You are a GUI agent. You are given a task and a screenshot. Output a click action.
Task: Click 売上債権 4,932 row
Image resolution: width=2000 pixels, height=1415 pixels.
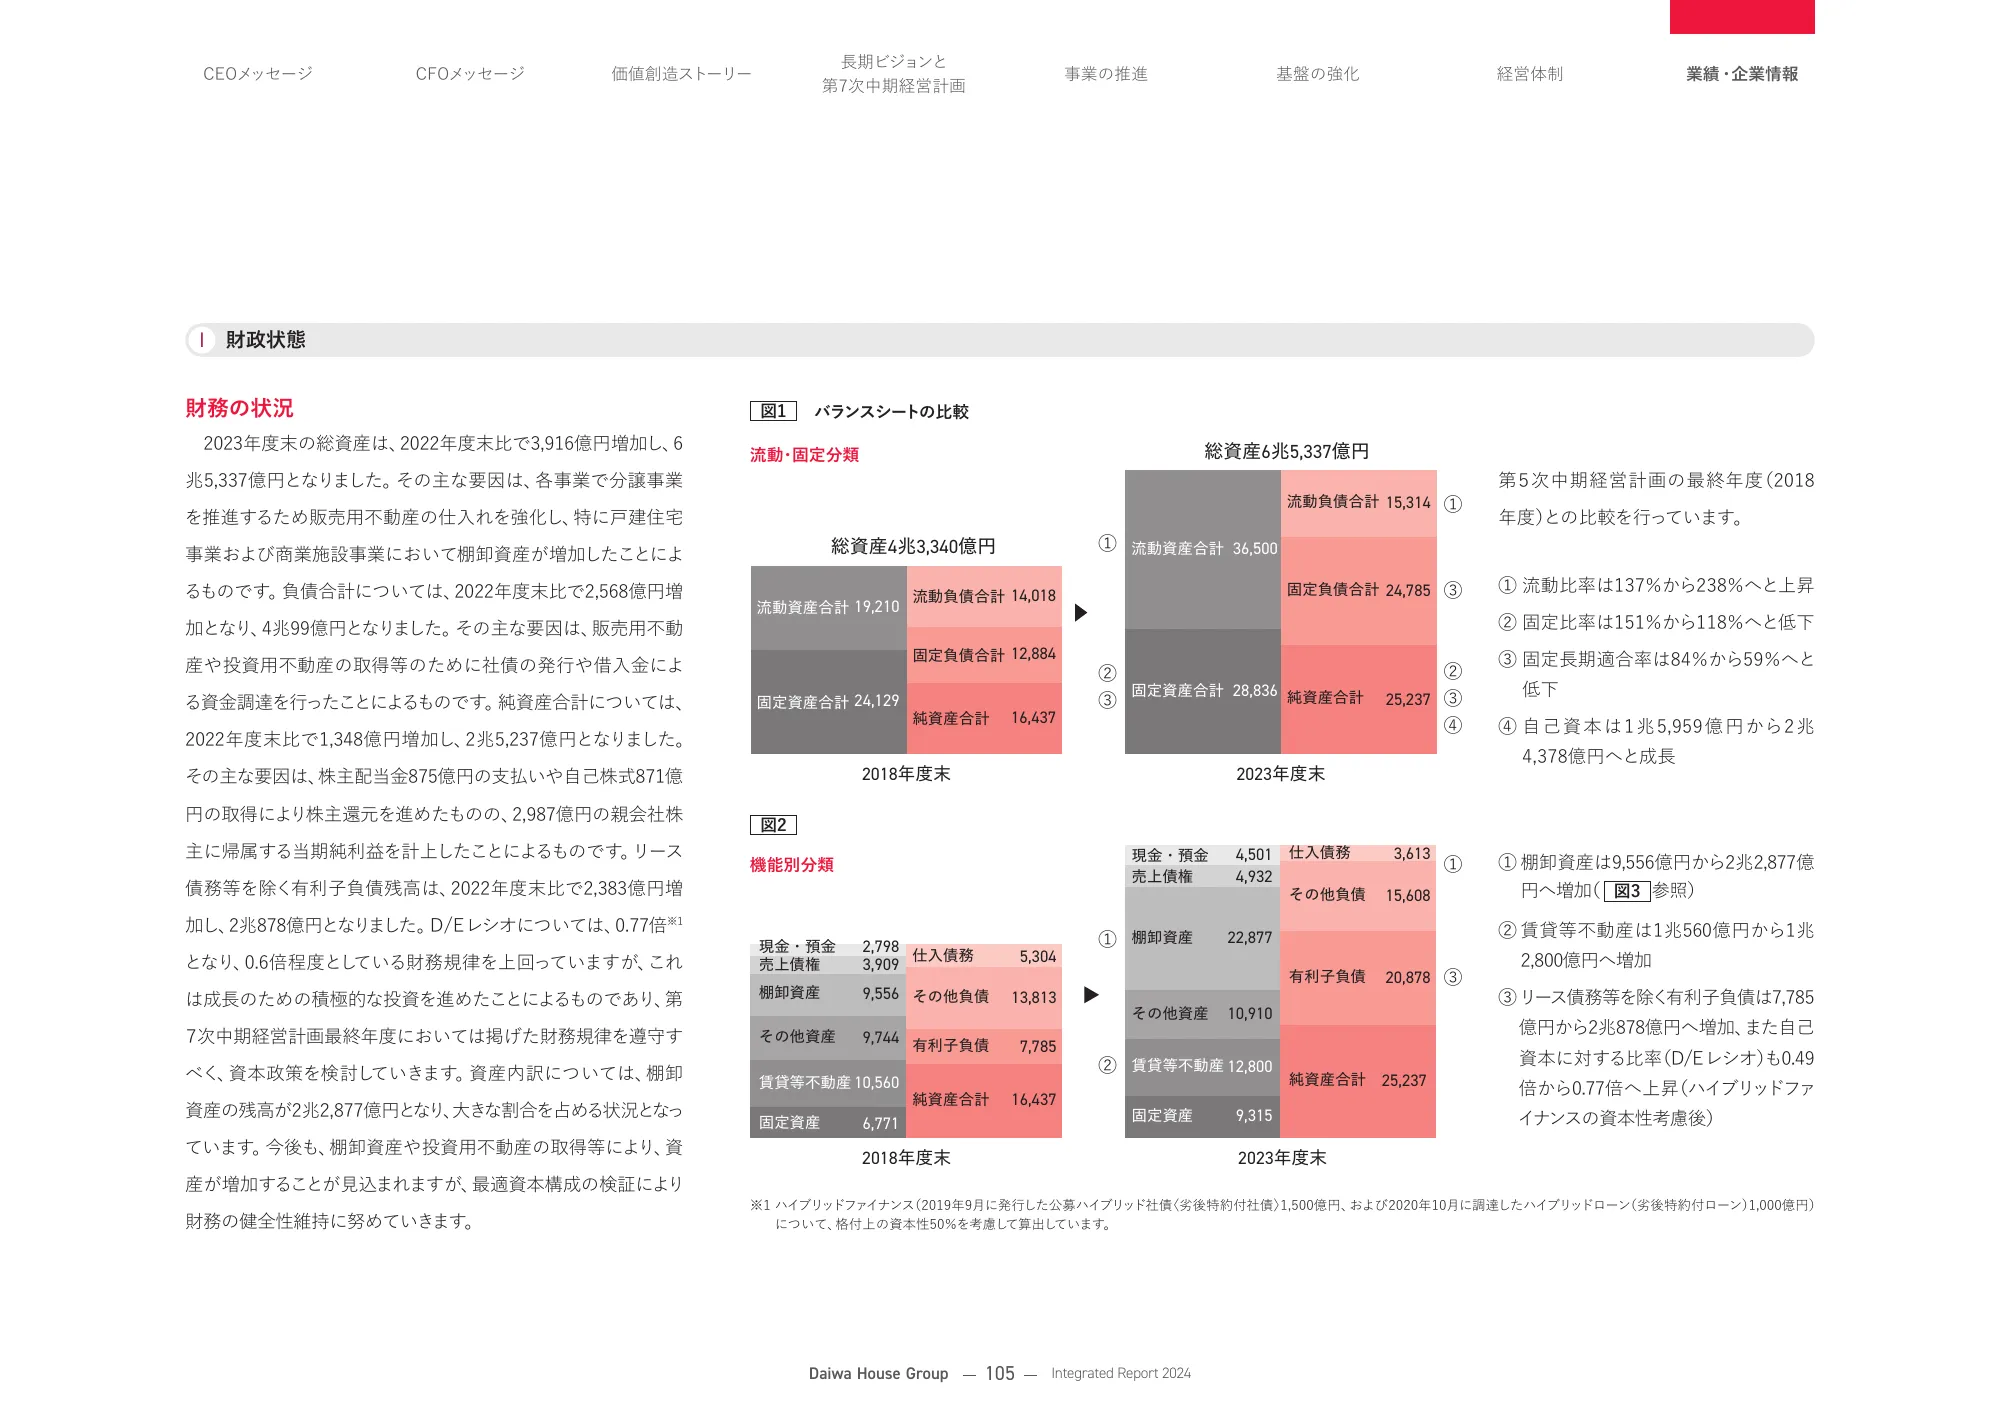click(x=1202, y=877)
